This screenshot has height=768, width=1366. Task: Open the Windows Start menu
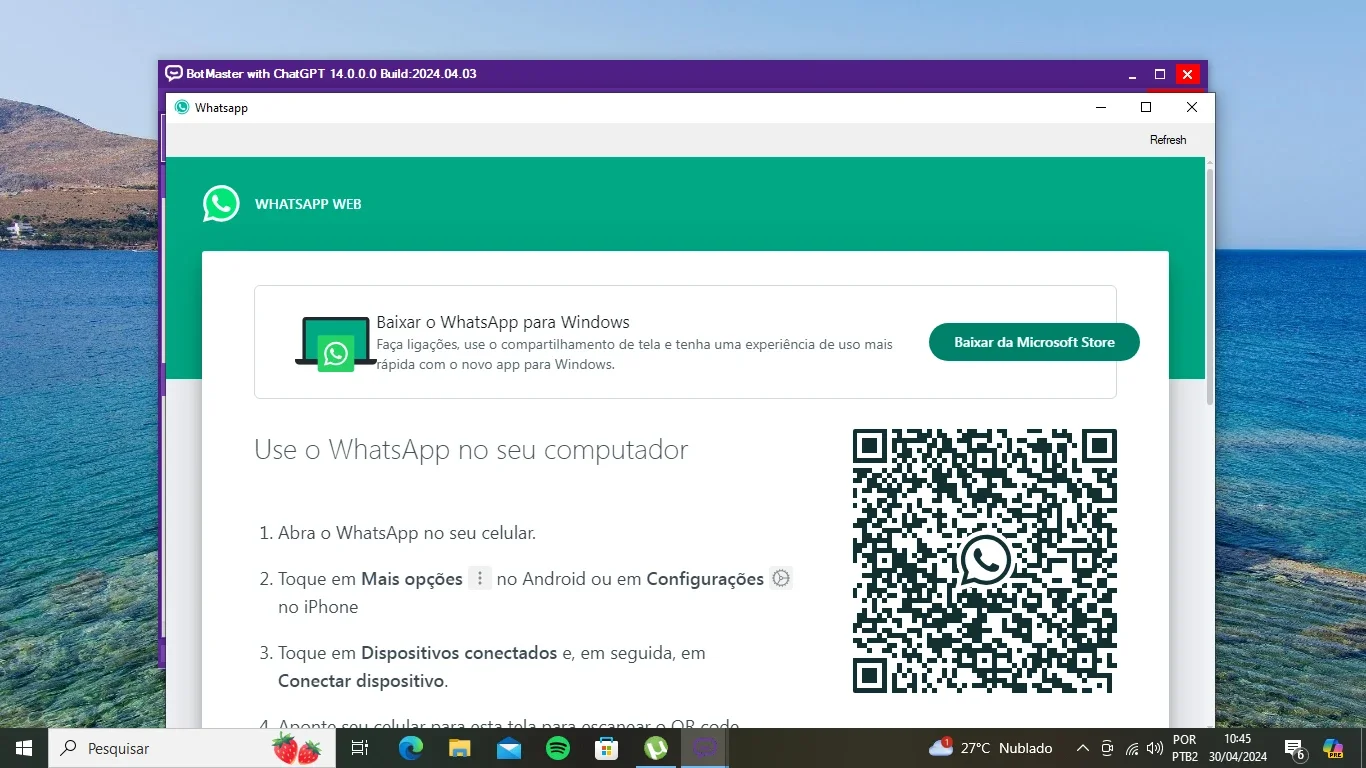pos(23,748)
